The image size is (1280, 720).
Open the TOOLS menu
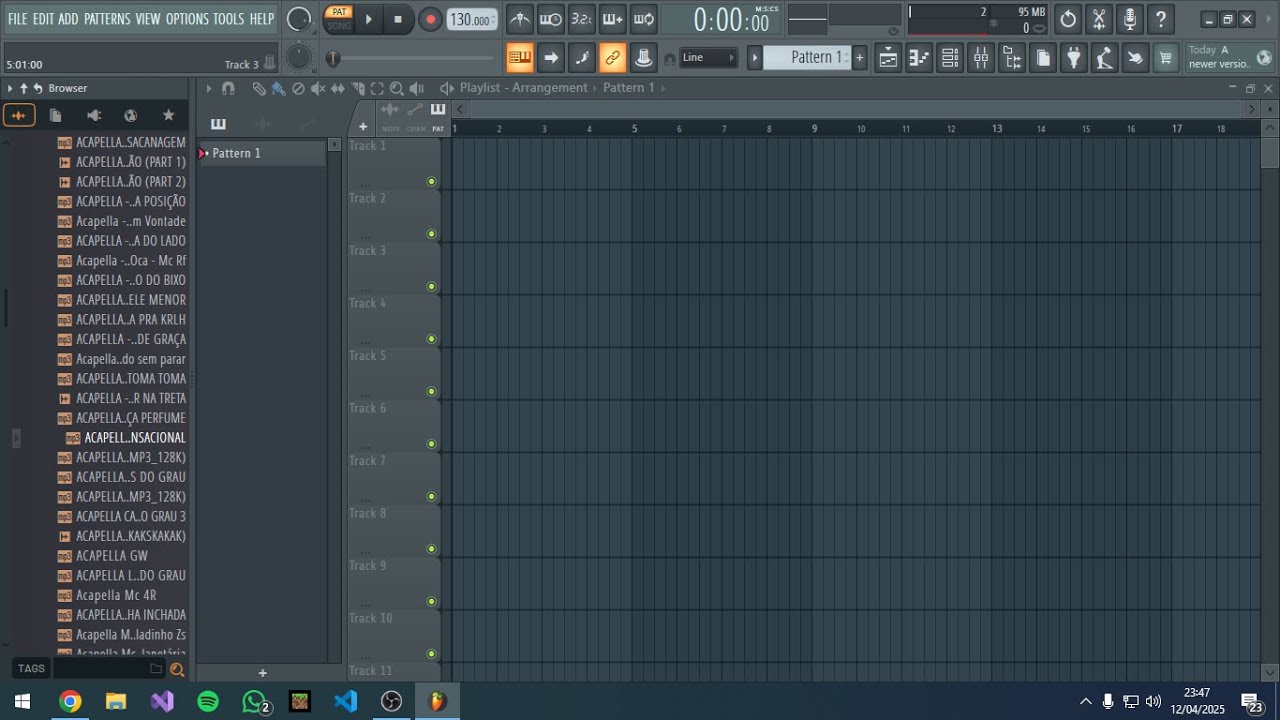pyautogui.click(x=228, y=19)
